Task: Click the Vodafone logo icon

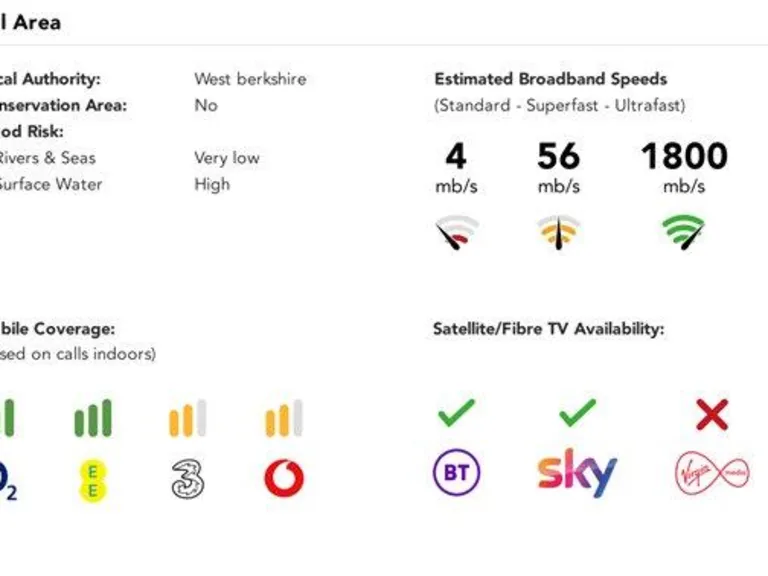Action: tap(284, 478)
